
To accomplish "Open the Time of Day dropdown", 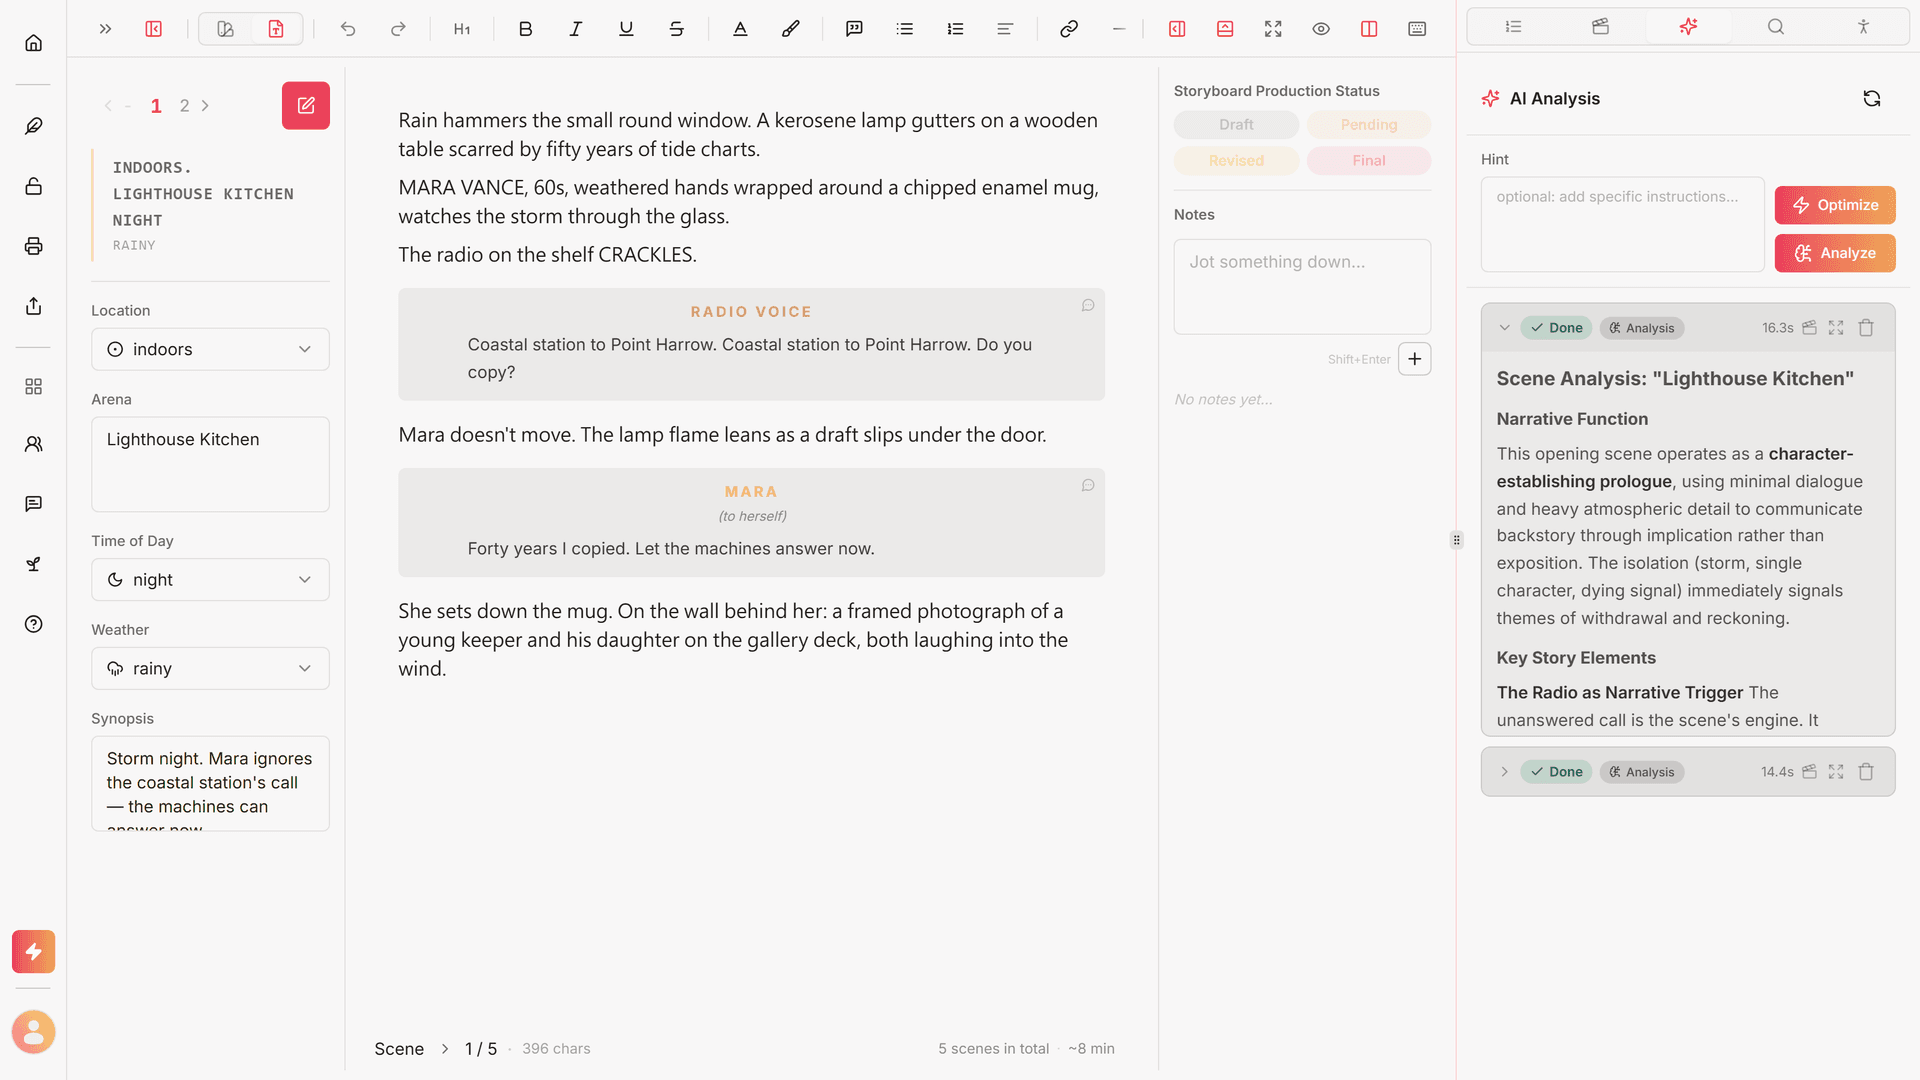I will click(x=210, y=580).
